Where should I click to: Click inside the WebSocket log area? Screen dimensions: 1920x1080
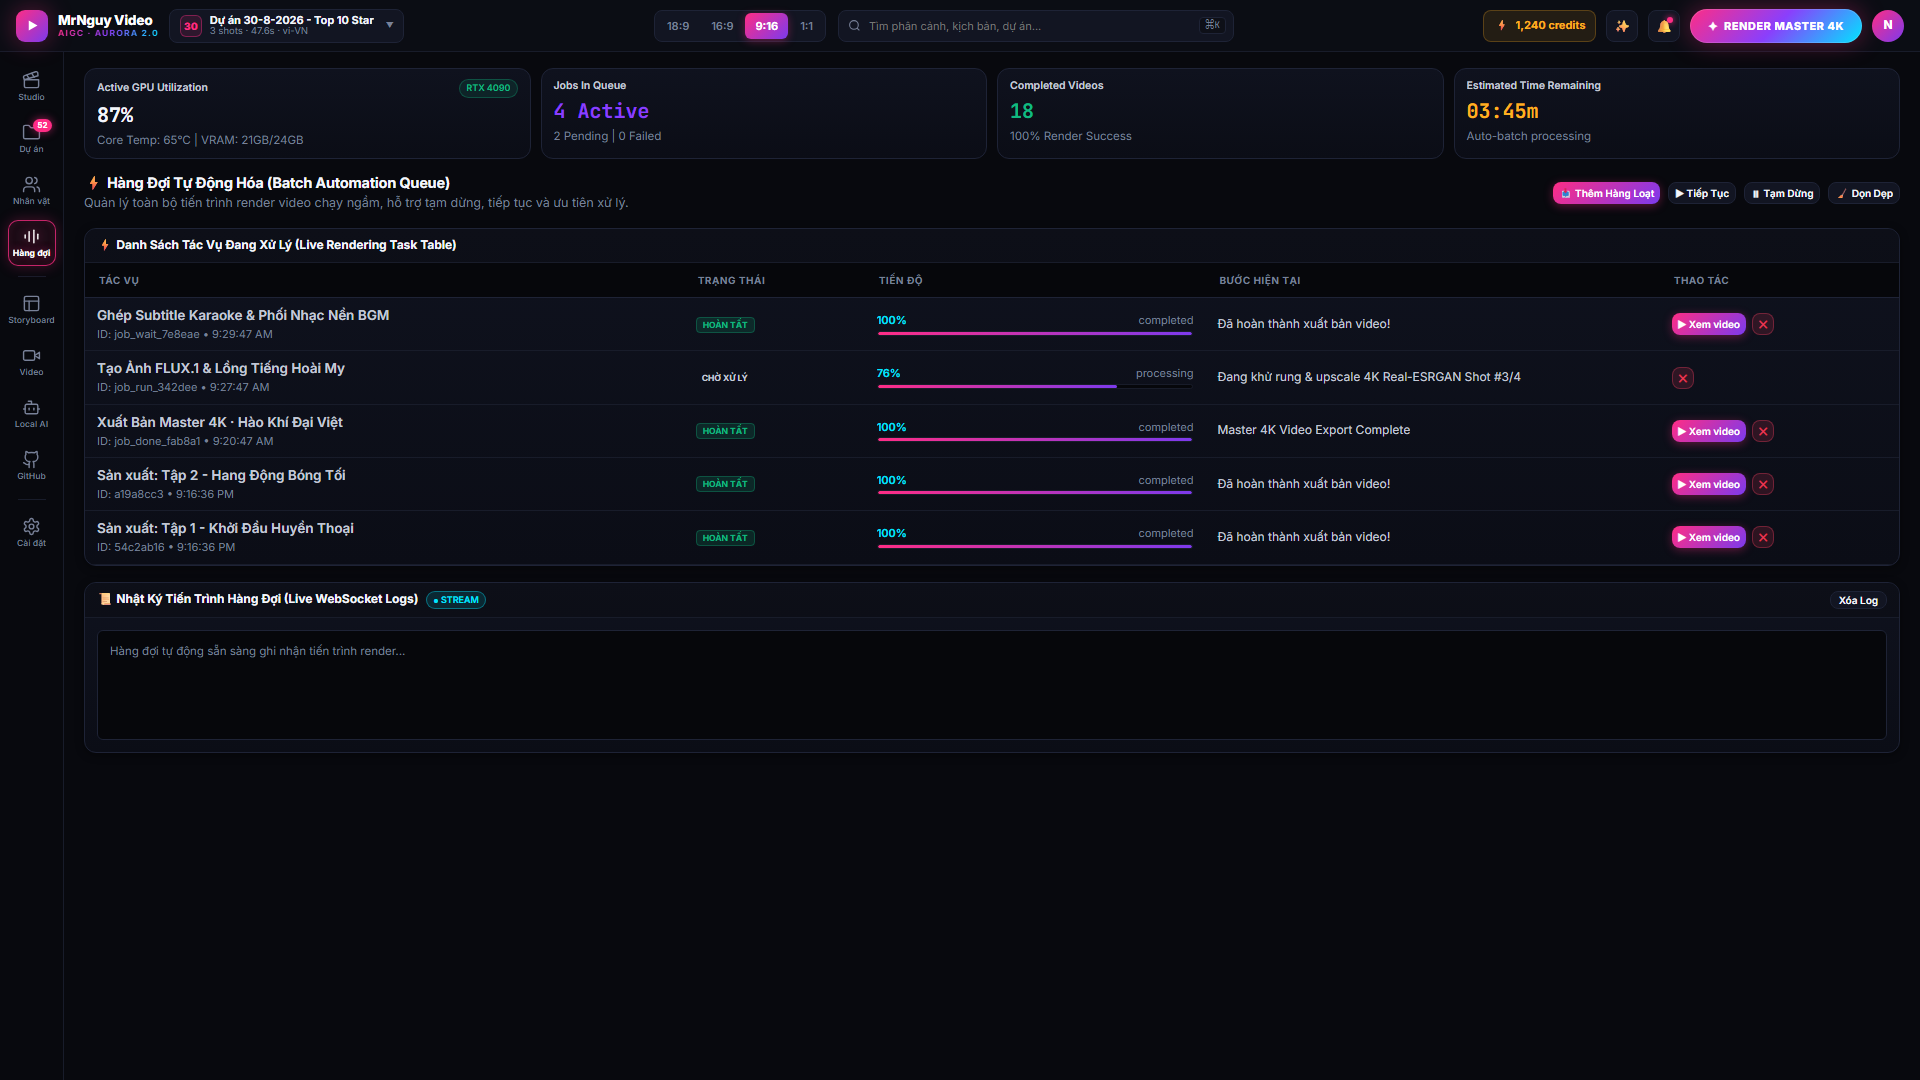tap(991, 685)
